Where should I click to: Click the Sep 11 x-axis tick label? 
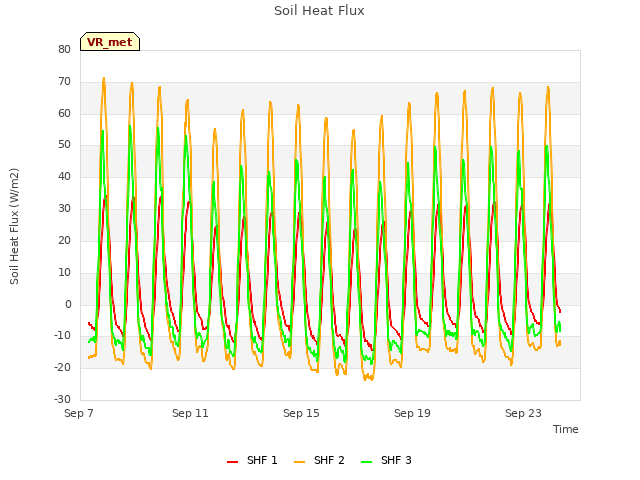point(190,413)
